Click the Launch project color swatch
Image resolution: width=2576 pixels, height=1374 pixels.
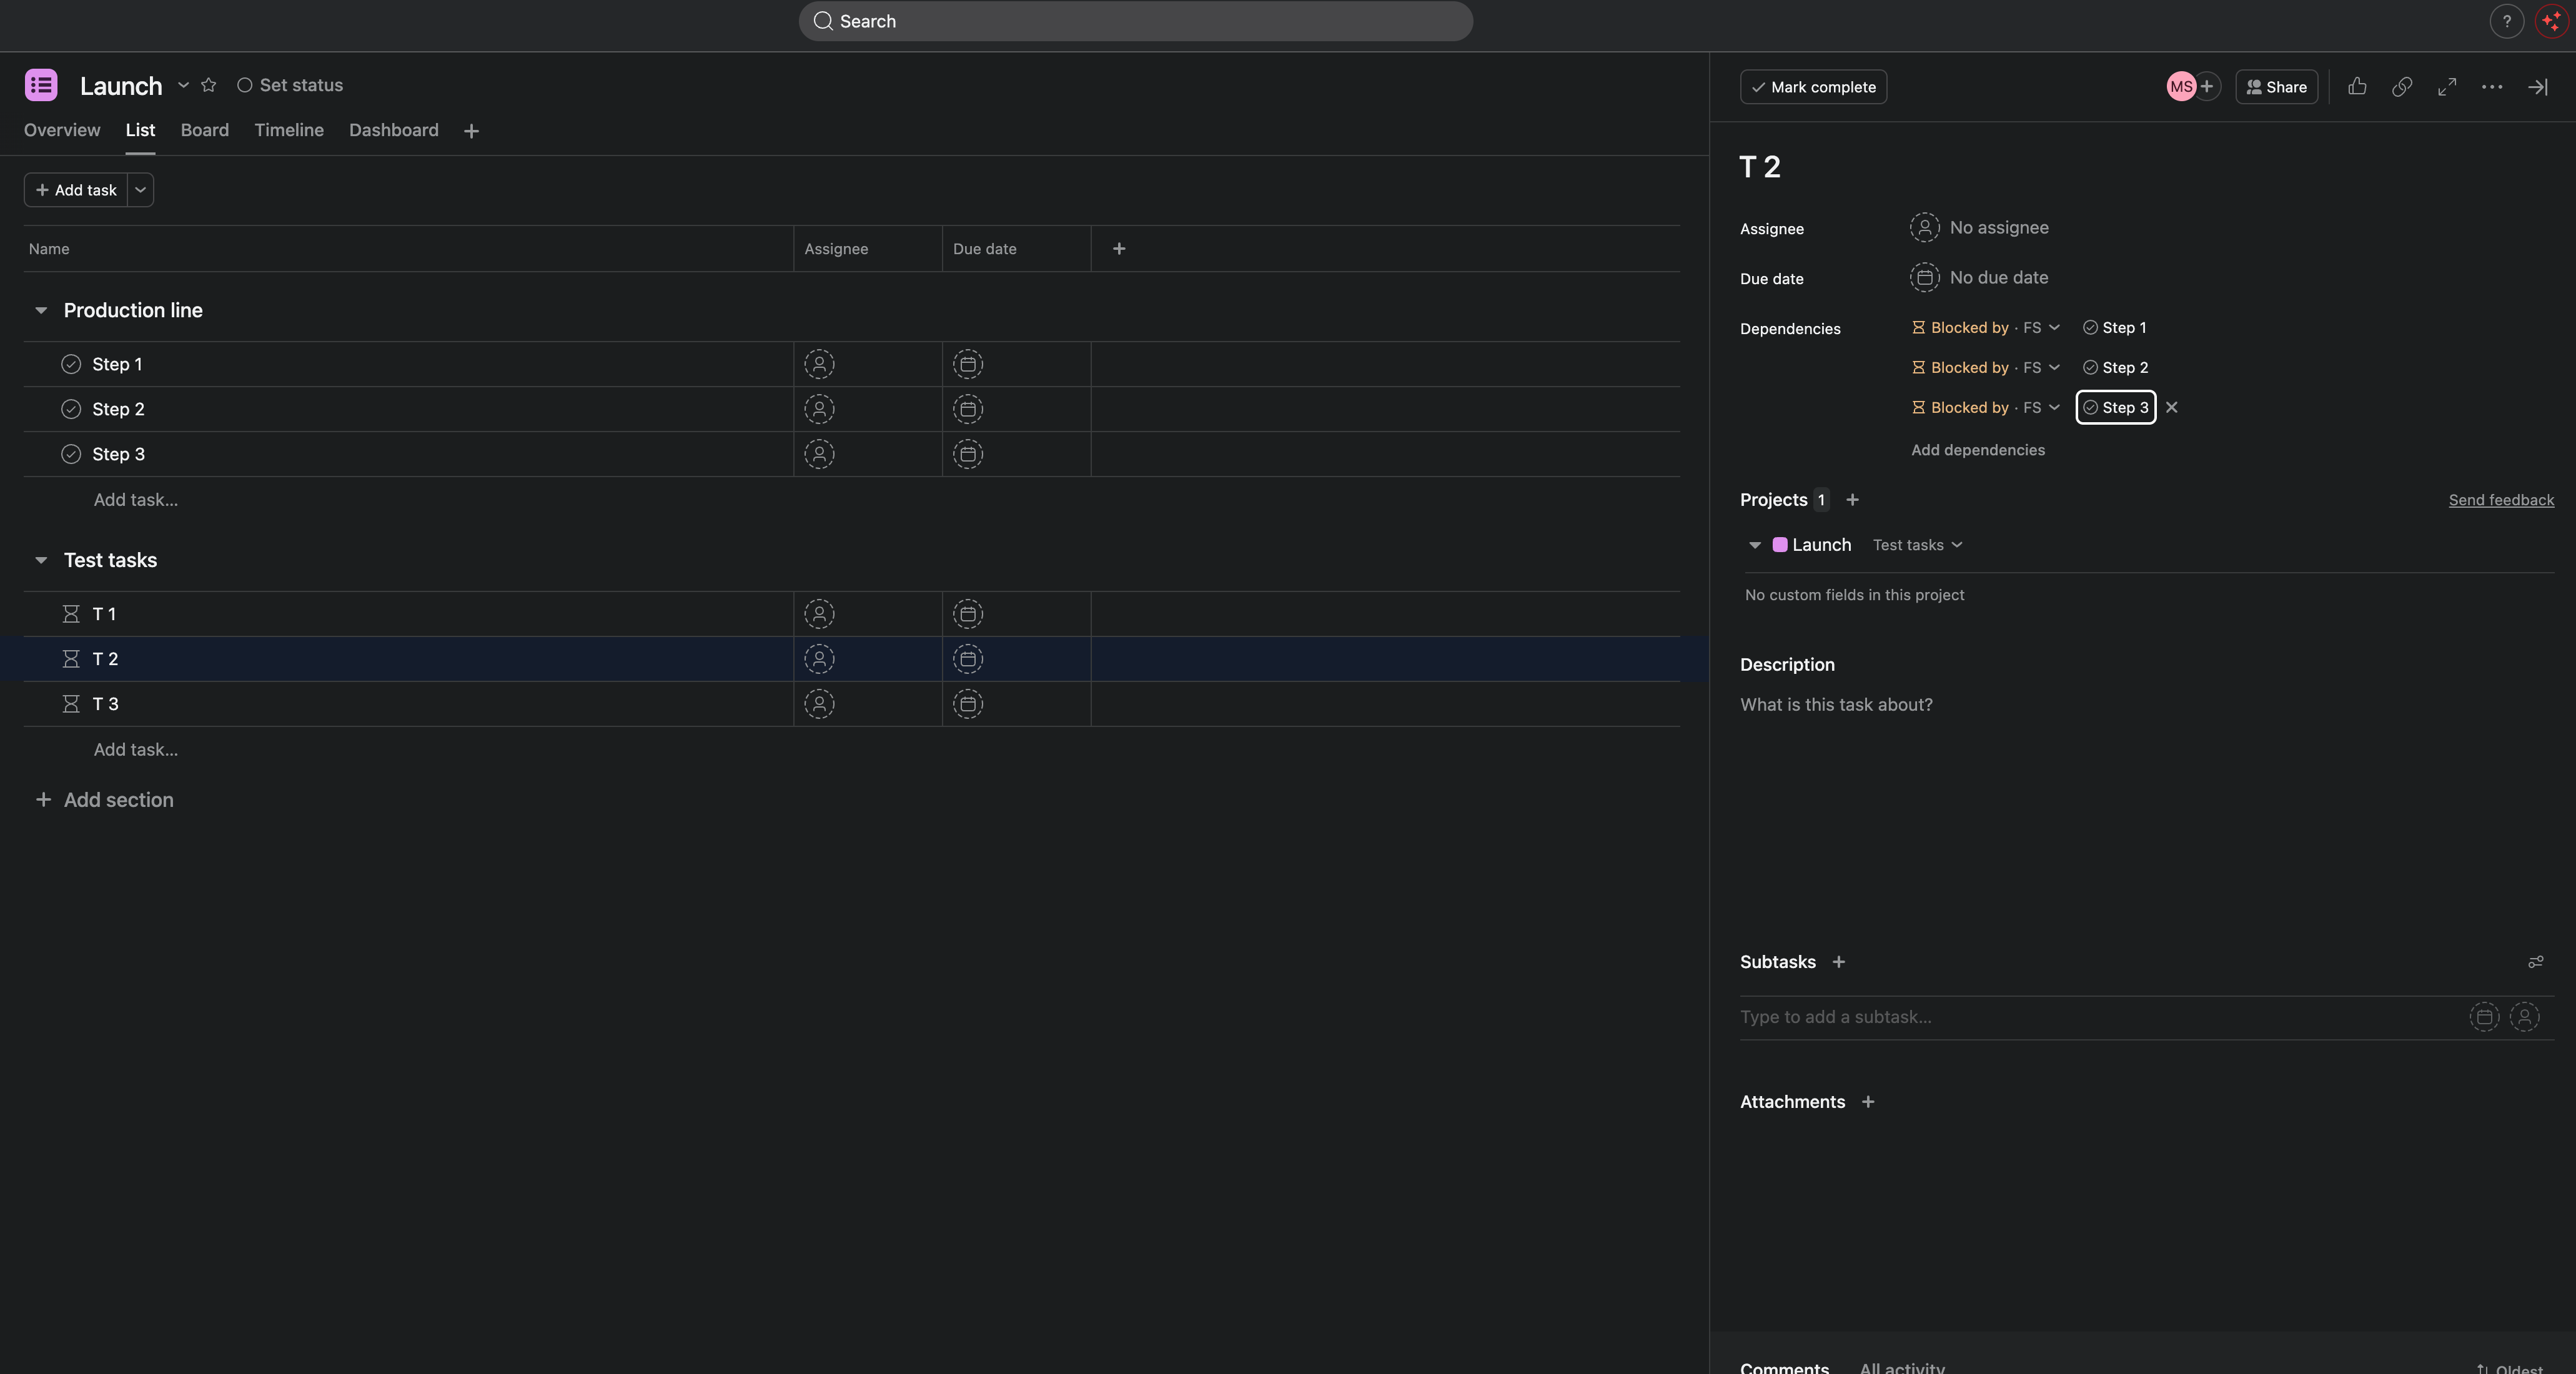[x=1780, y=545]
